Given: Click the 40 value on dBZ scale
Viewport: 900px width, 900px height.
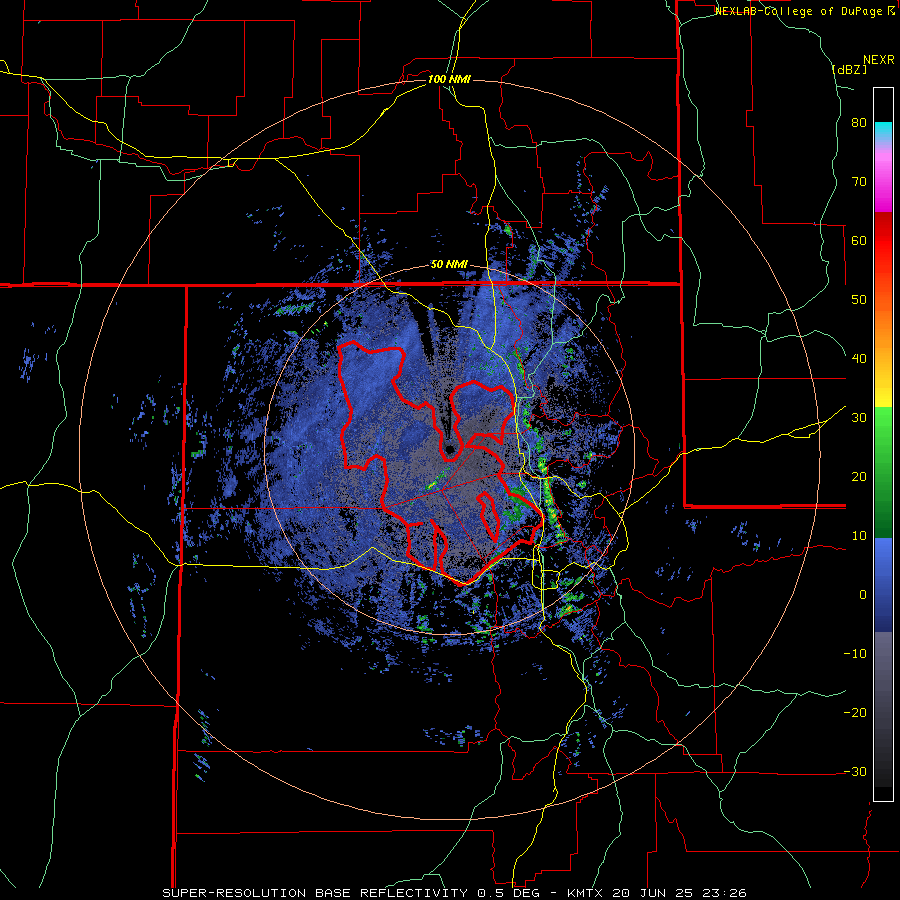Looking at the screenshot, I should point(859,359).
